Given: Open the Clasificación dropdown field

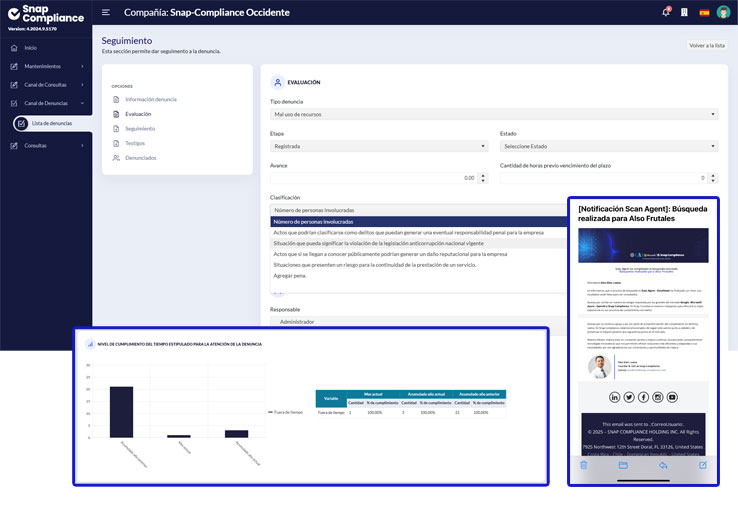Looking at the screenshot, I should point(419,210).
